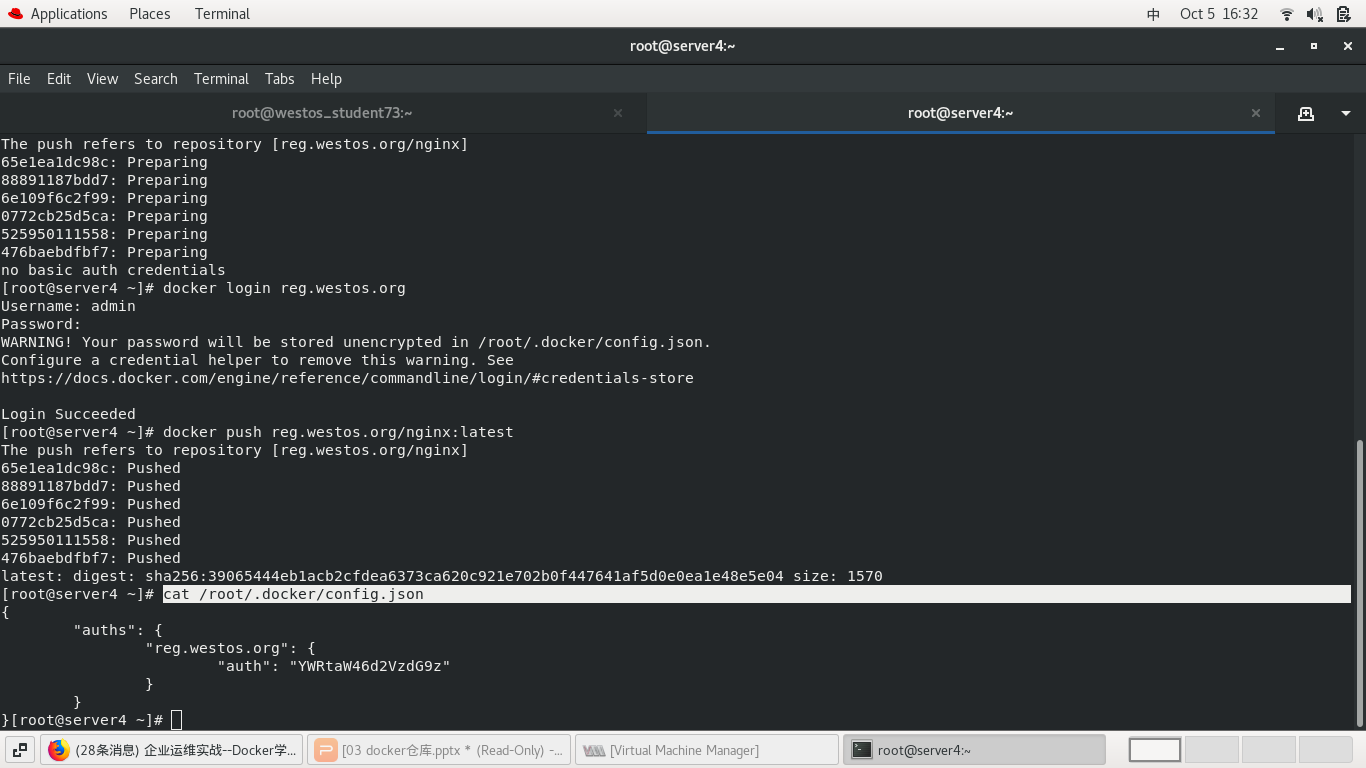Switch to root@server4 taskbar window

[x=974, y=750]
